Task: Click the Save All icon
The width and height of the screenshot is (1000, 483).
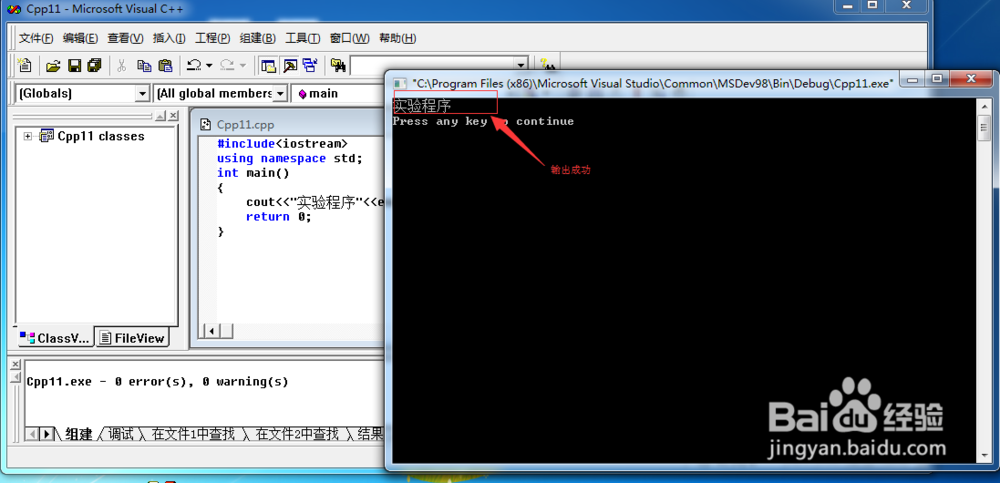Action: pos(95,65)
